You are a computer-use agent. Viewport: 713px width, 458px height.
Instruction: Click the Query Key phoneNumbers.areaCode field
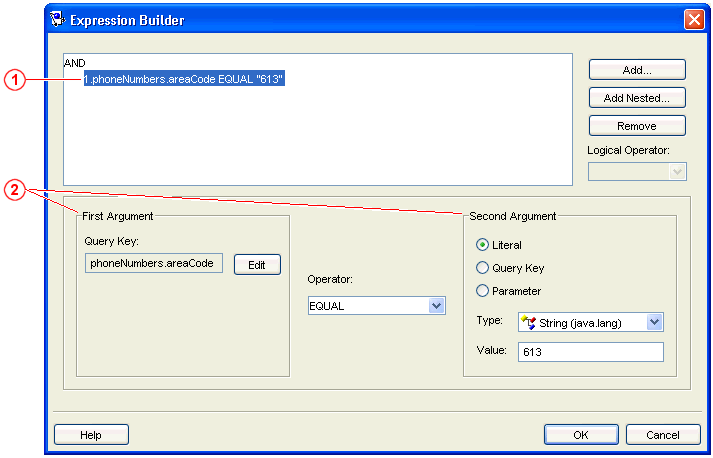pos(154,264)
